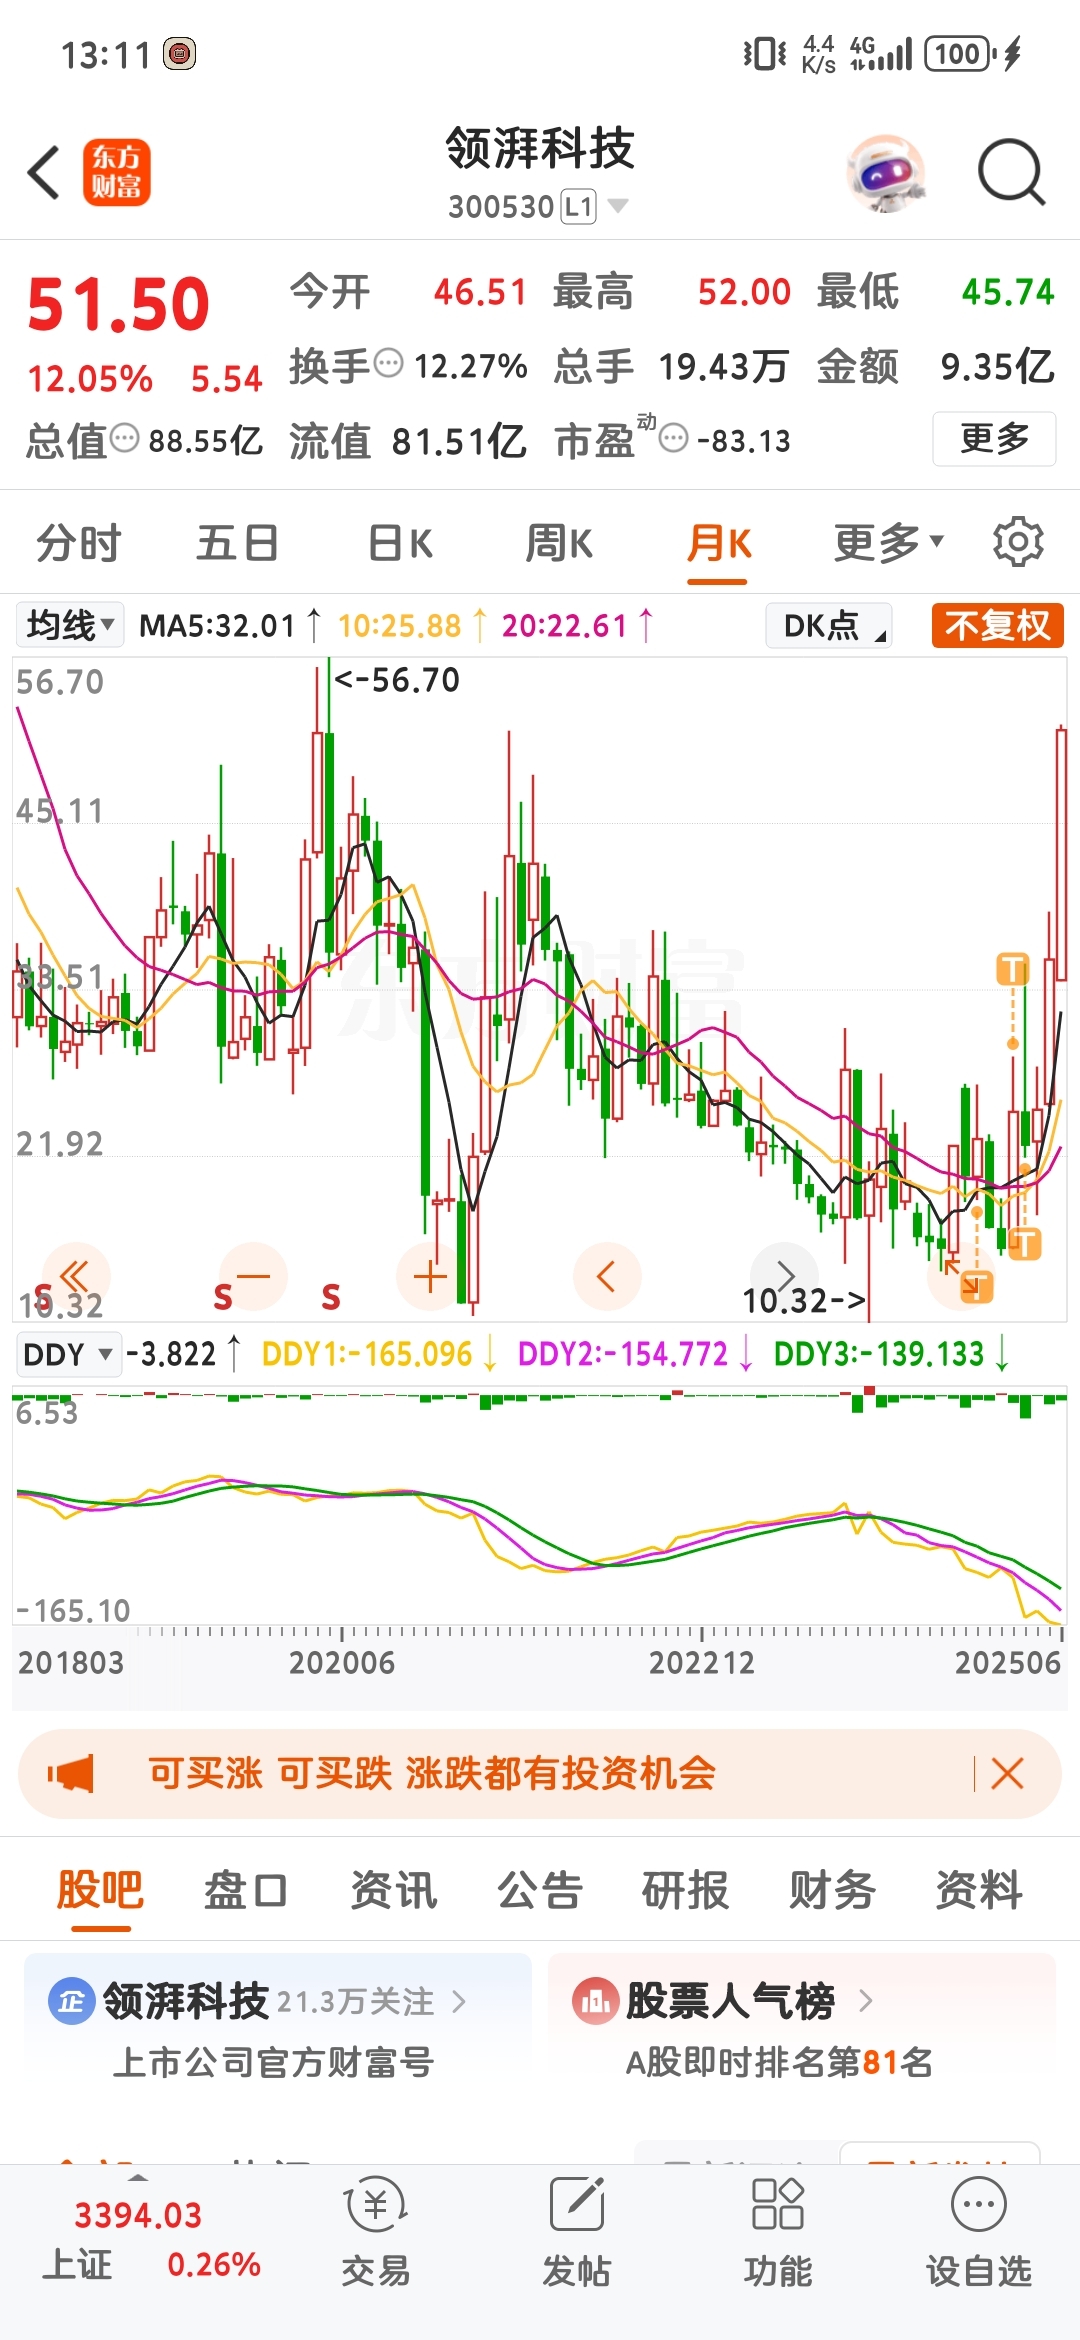Viewport: 1080px width, 2340px height.
Task: Tap the megaphone promo icon
Action: (71, 1774)
